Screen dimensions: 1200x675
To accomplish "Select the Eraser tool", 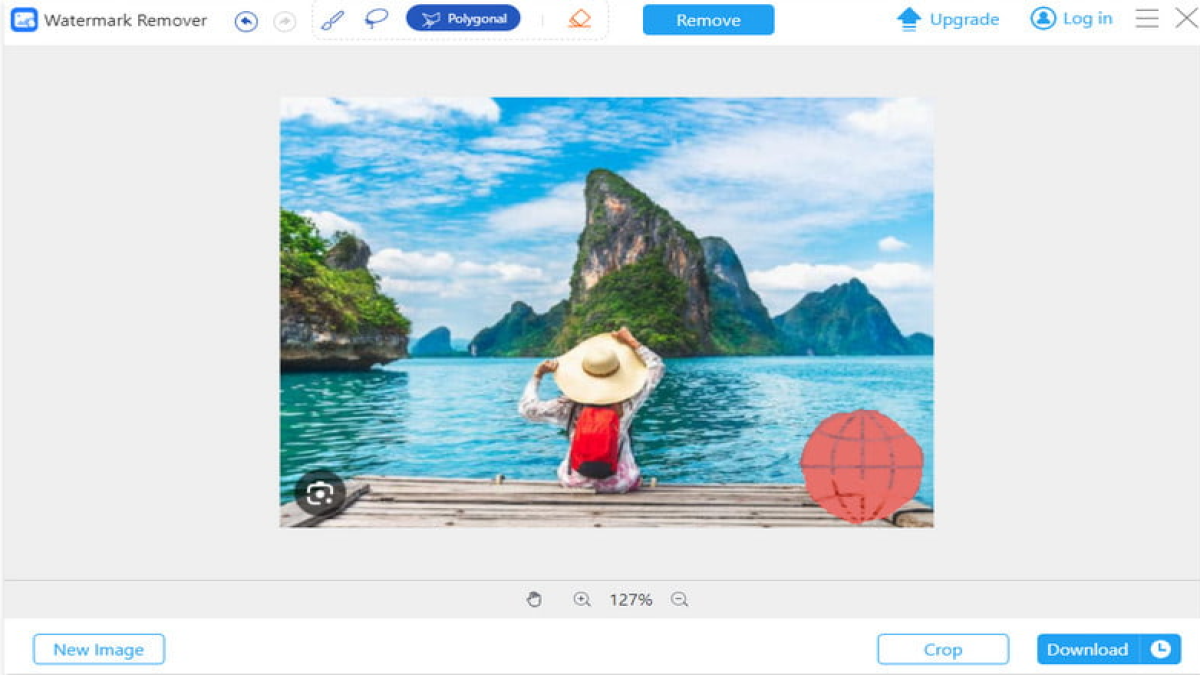I will [x=580, y=19].
